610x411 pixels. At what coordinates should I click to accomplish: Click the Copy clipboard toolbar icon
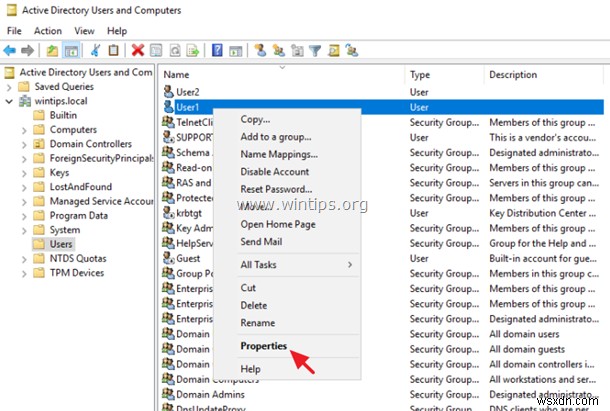(113, 50)
